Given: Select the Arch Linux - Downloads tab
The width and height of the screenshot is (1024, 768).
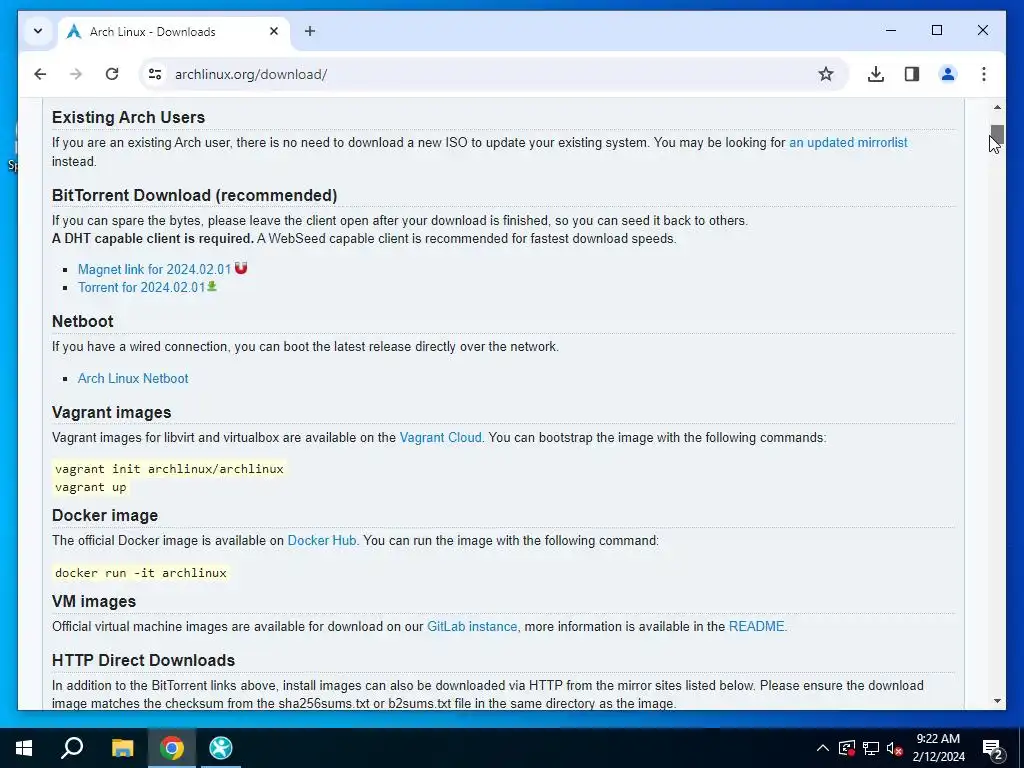Looking at the screenshot, I should click(174, 31).
